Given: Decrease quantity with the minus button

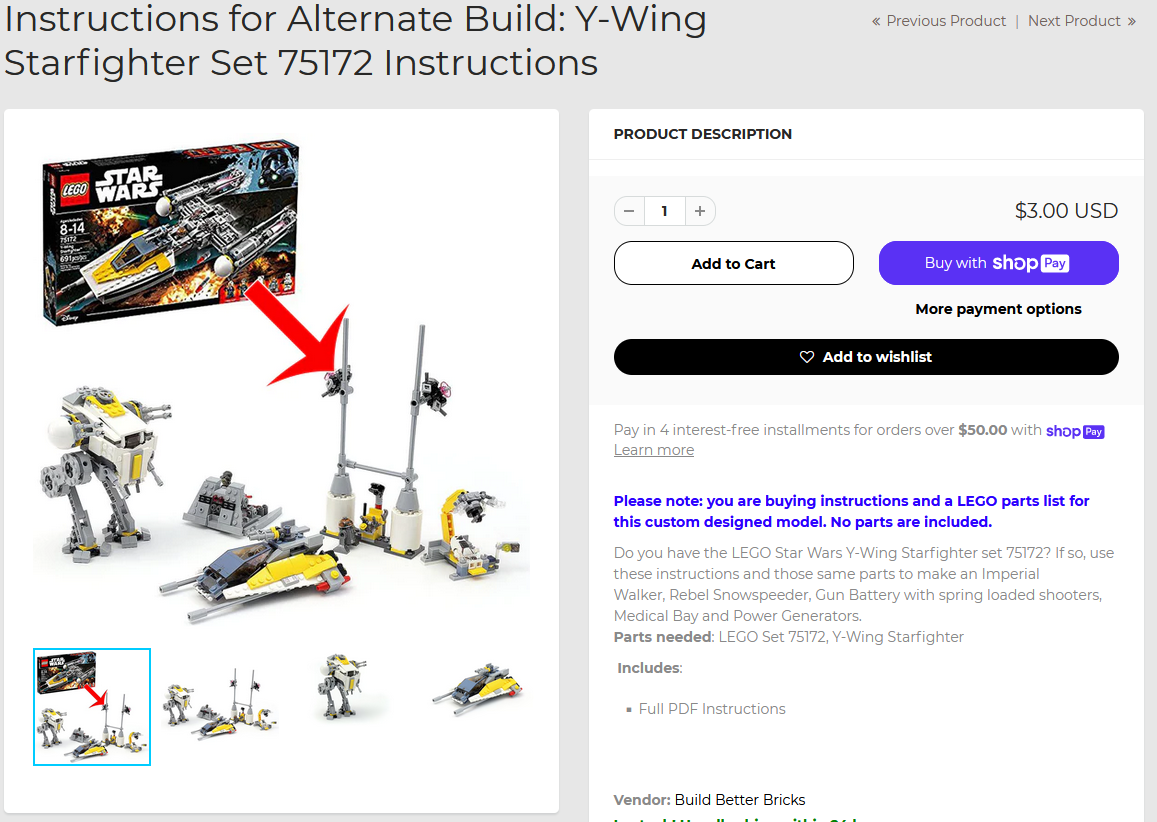Looking at the screenshot, I should pos(629,211).
